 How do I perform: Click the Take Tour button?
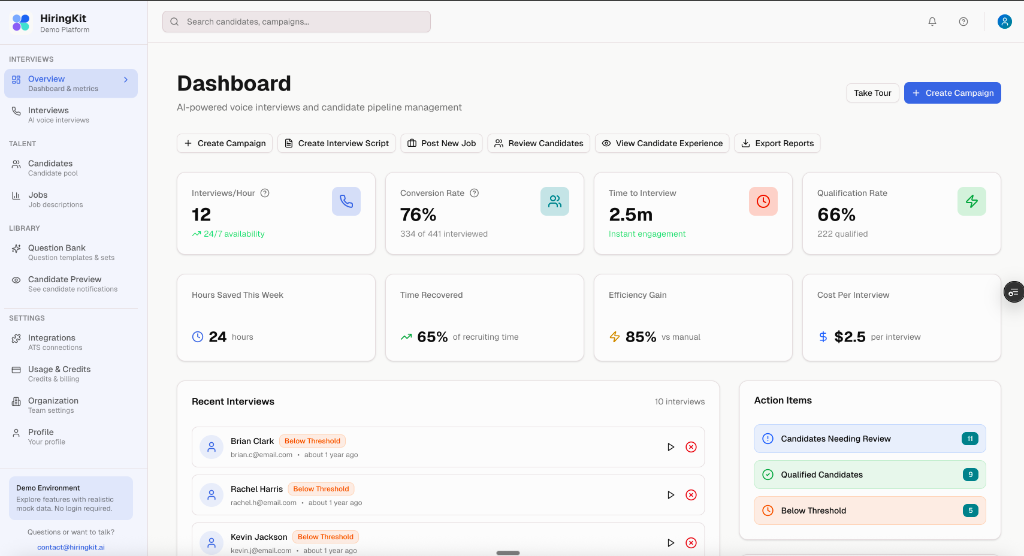(872, 93)
